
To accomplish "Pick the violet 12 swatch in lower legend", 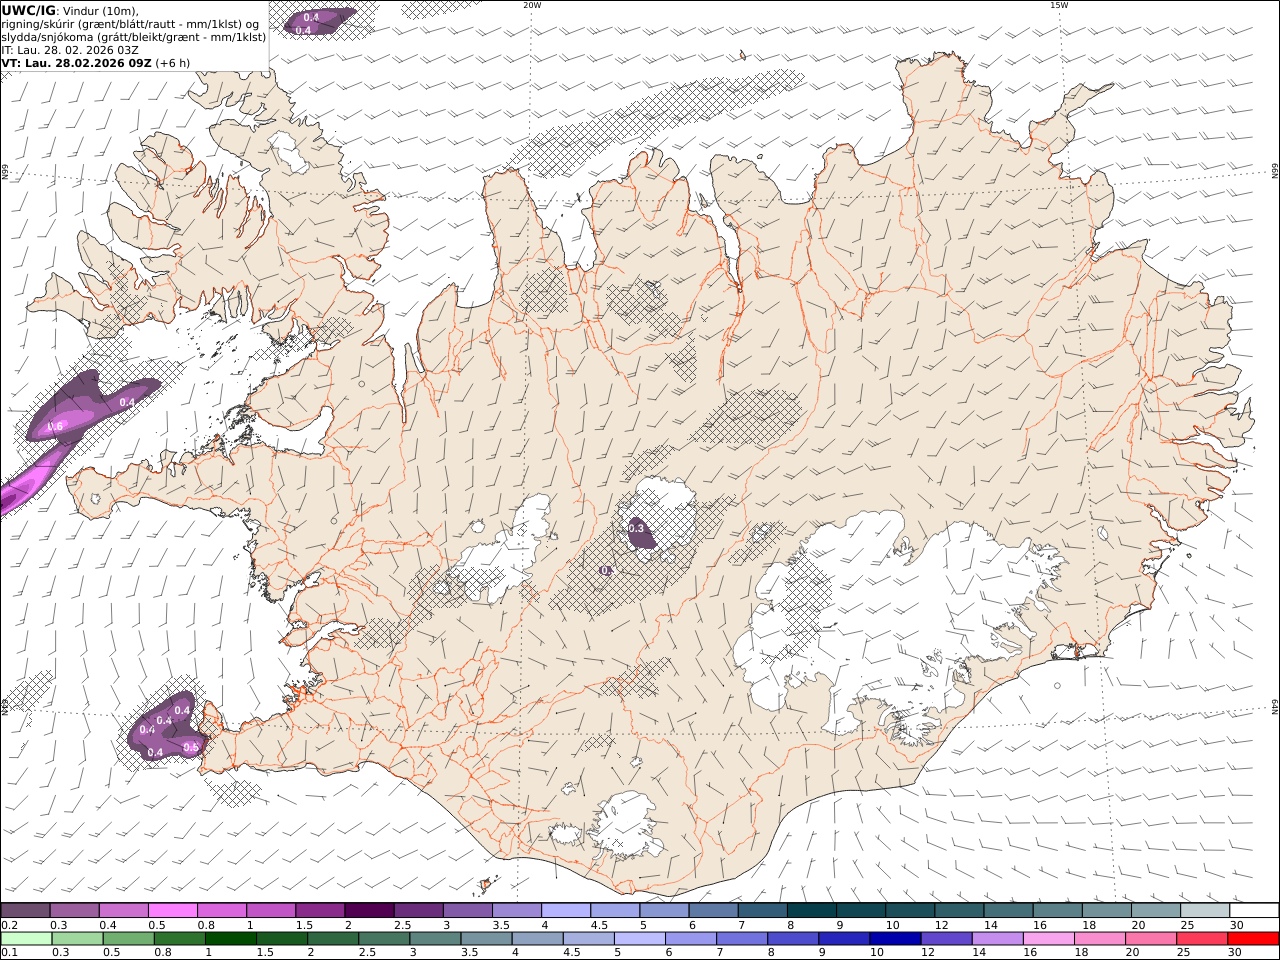I will point(946,939).
